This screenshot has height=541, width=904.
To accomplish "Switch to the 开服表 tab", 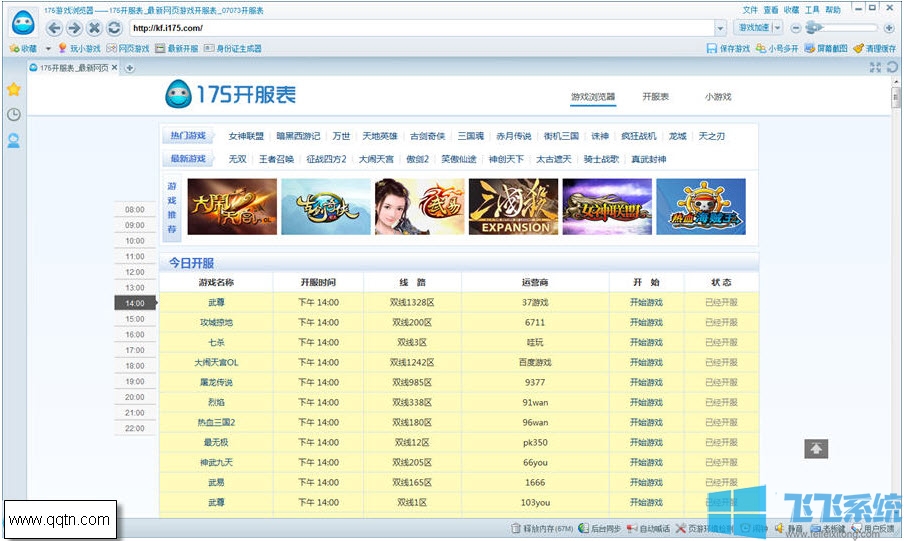I will (x=655, y=97).
